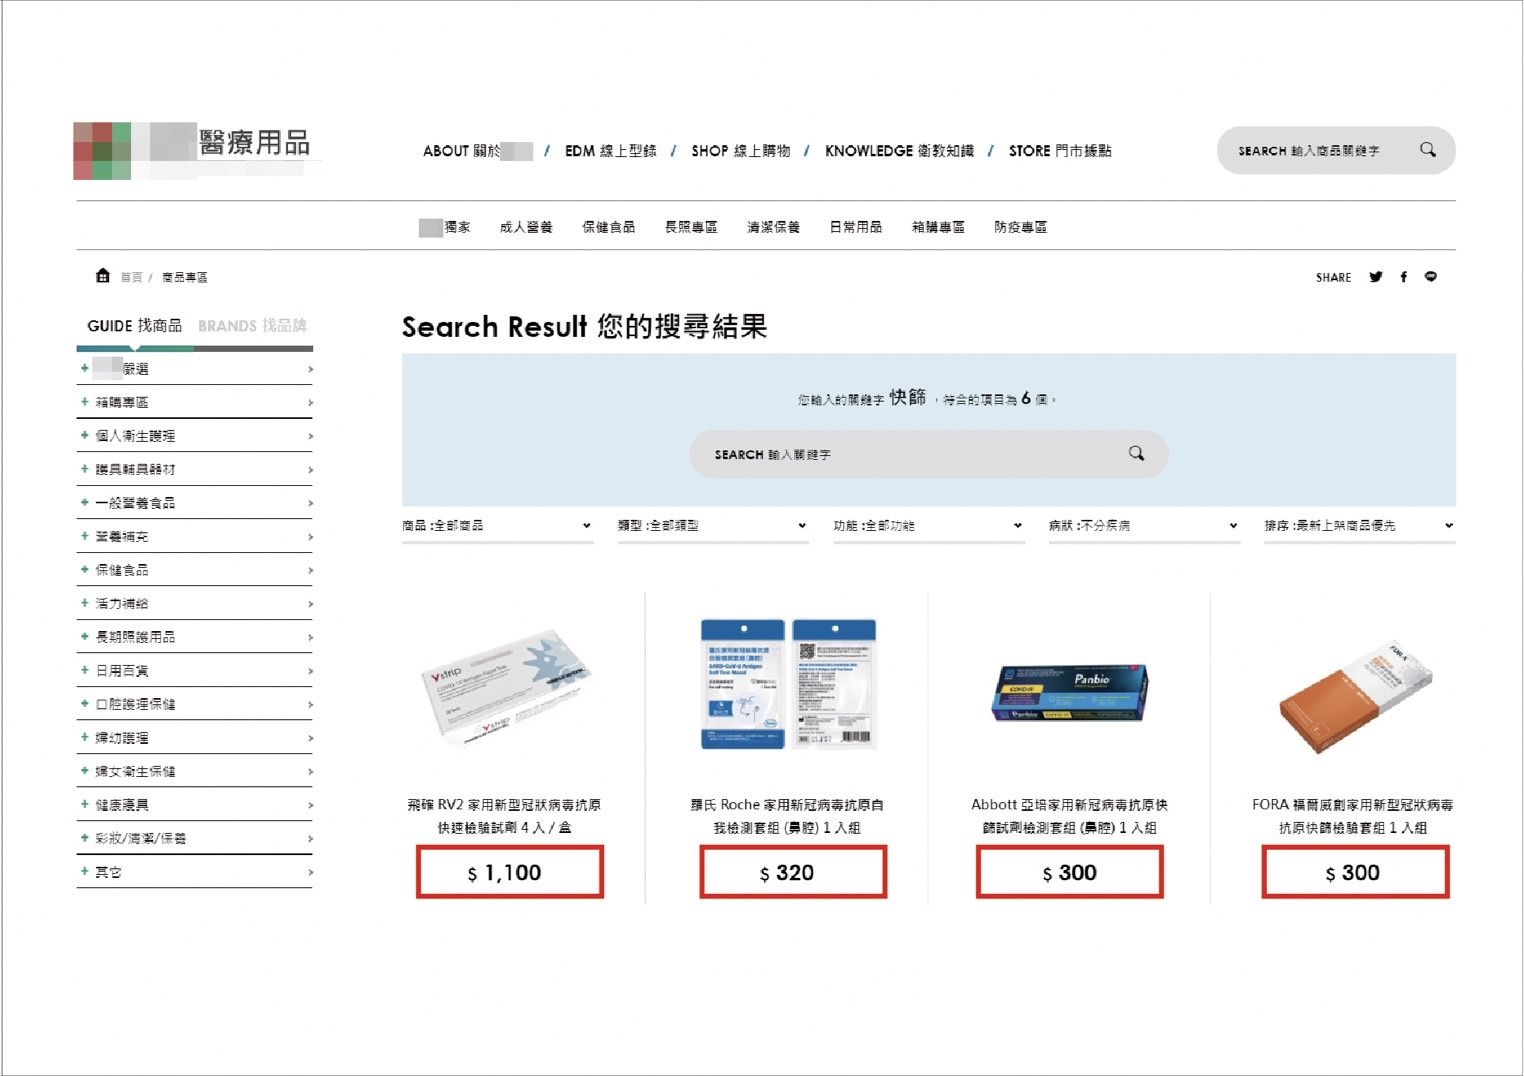This screenshot has height=1076, width=1524.
Task: Open the KNOWLEDGE 衛教知識 menu item
Action: (899, 151)
